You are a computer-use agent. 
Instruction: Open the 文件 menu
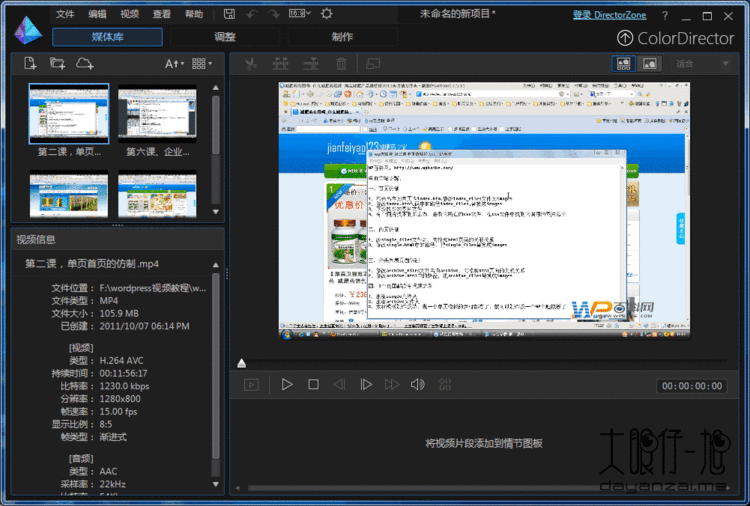coord(65,14)
